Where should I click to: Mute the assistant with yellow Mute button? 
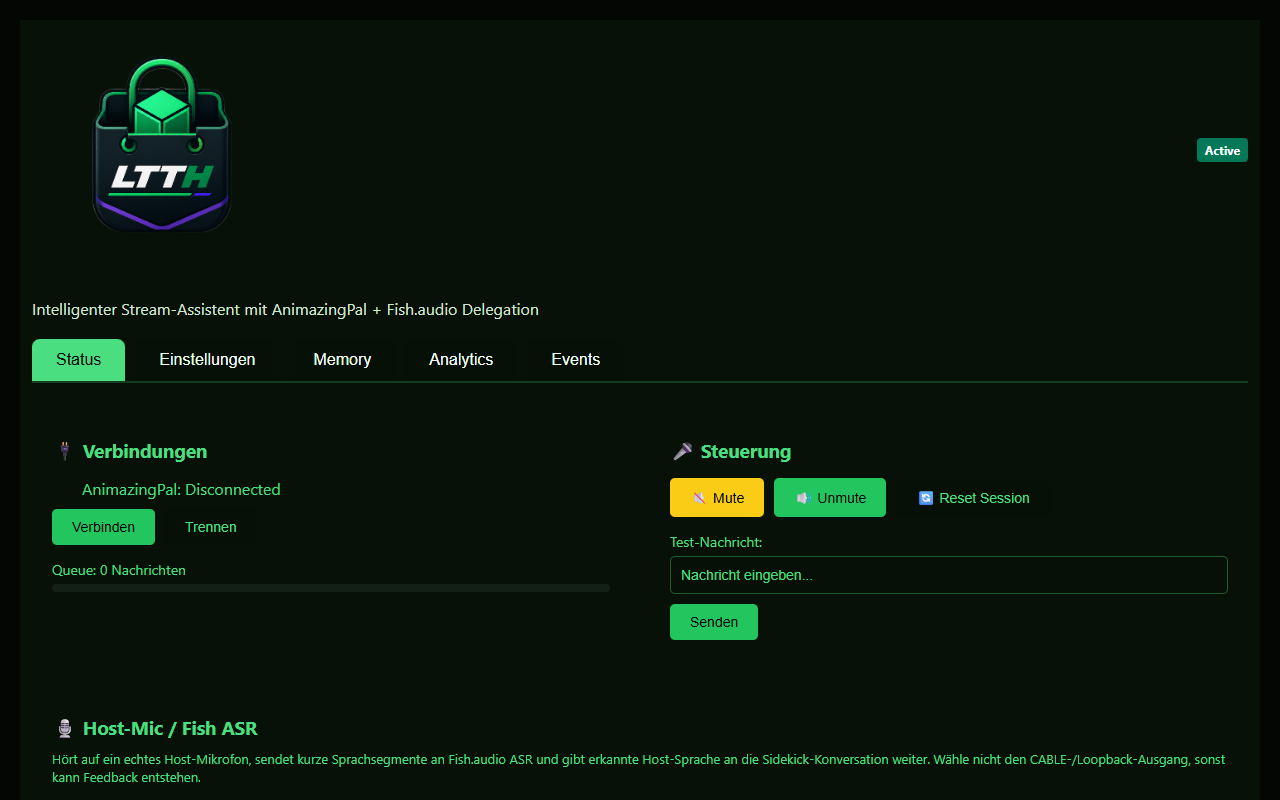click(x=717, y=498)
